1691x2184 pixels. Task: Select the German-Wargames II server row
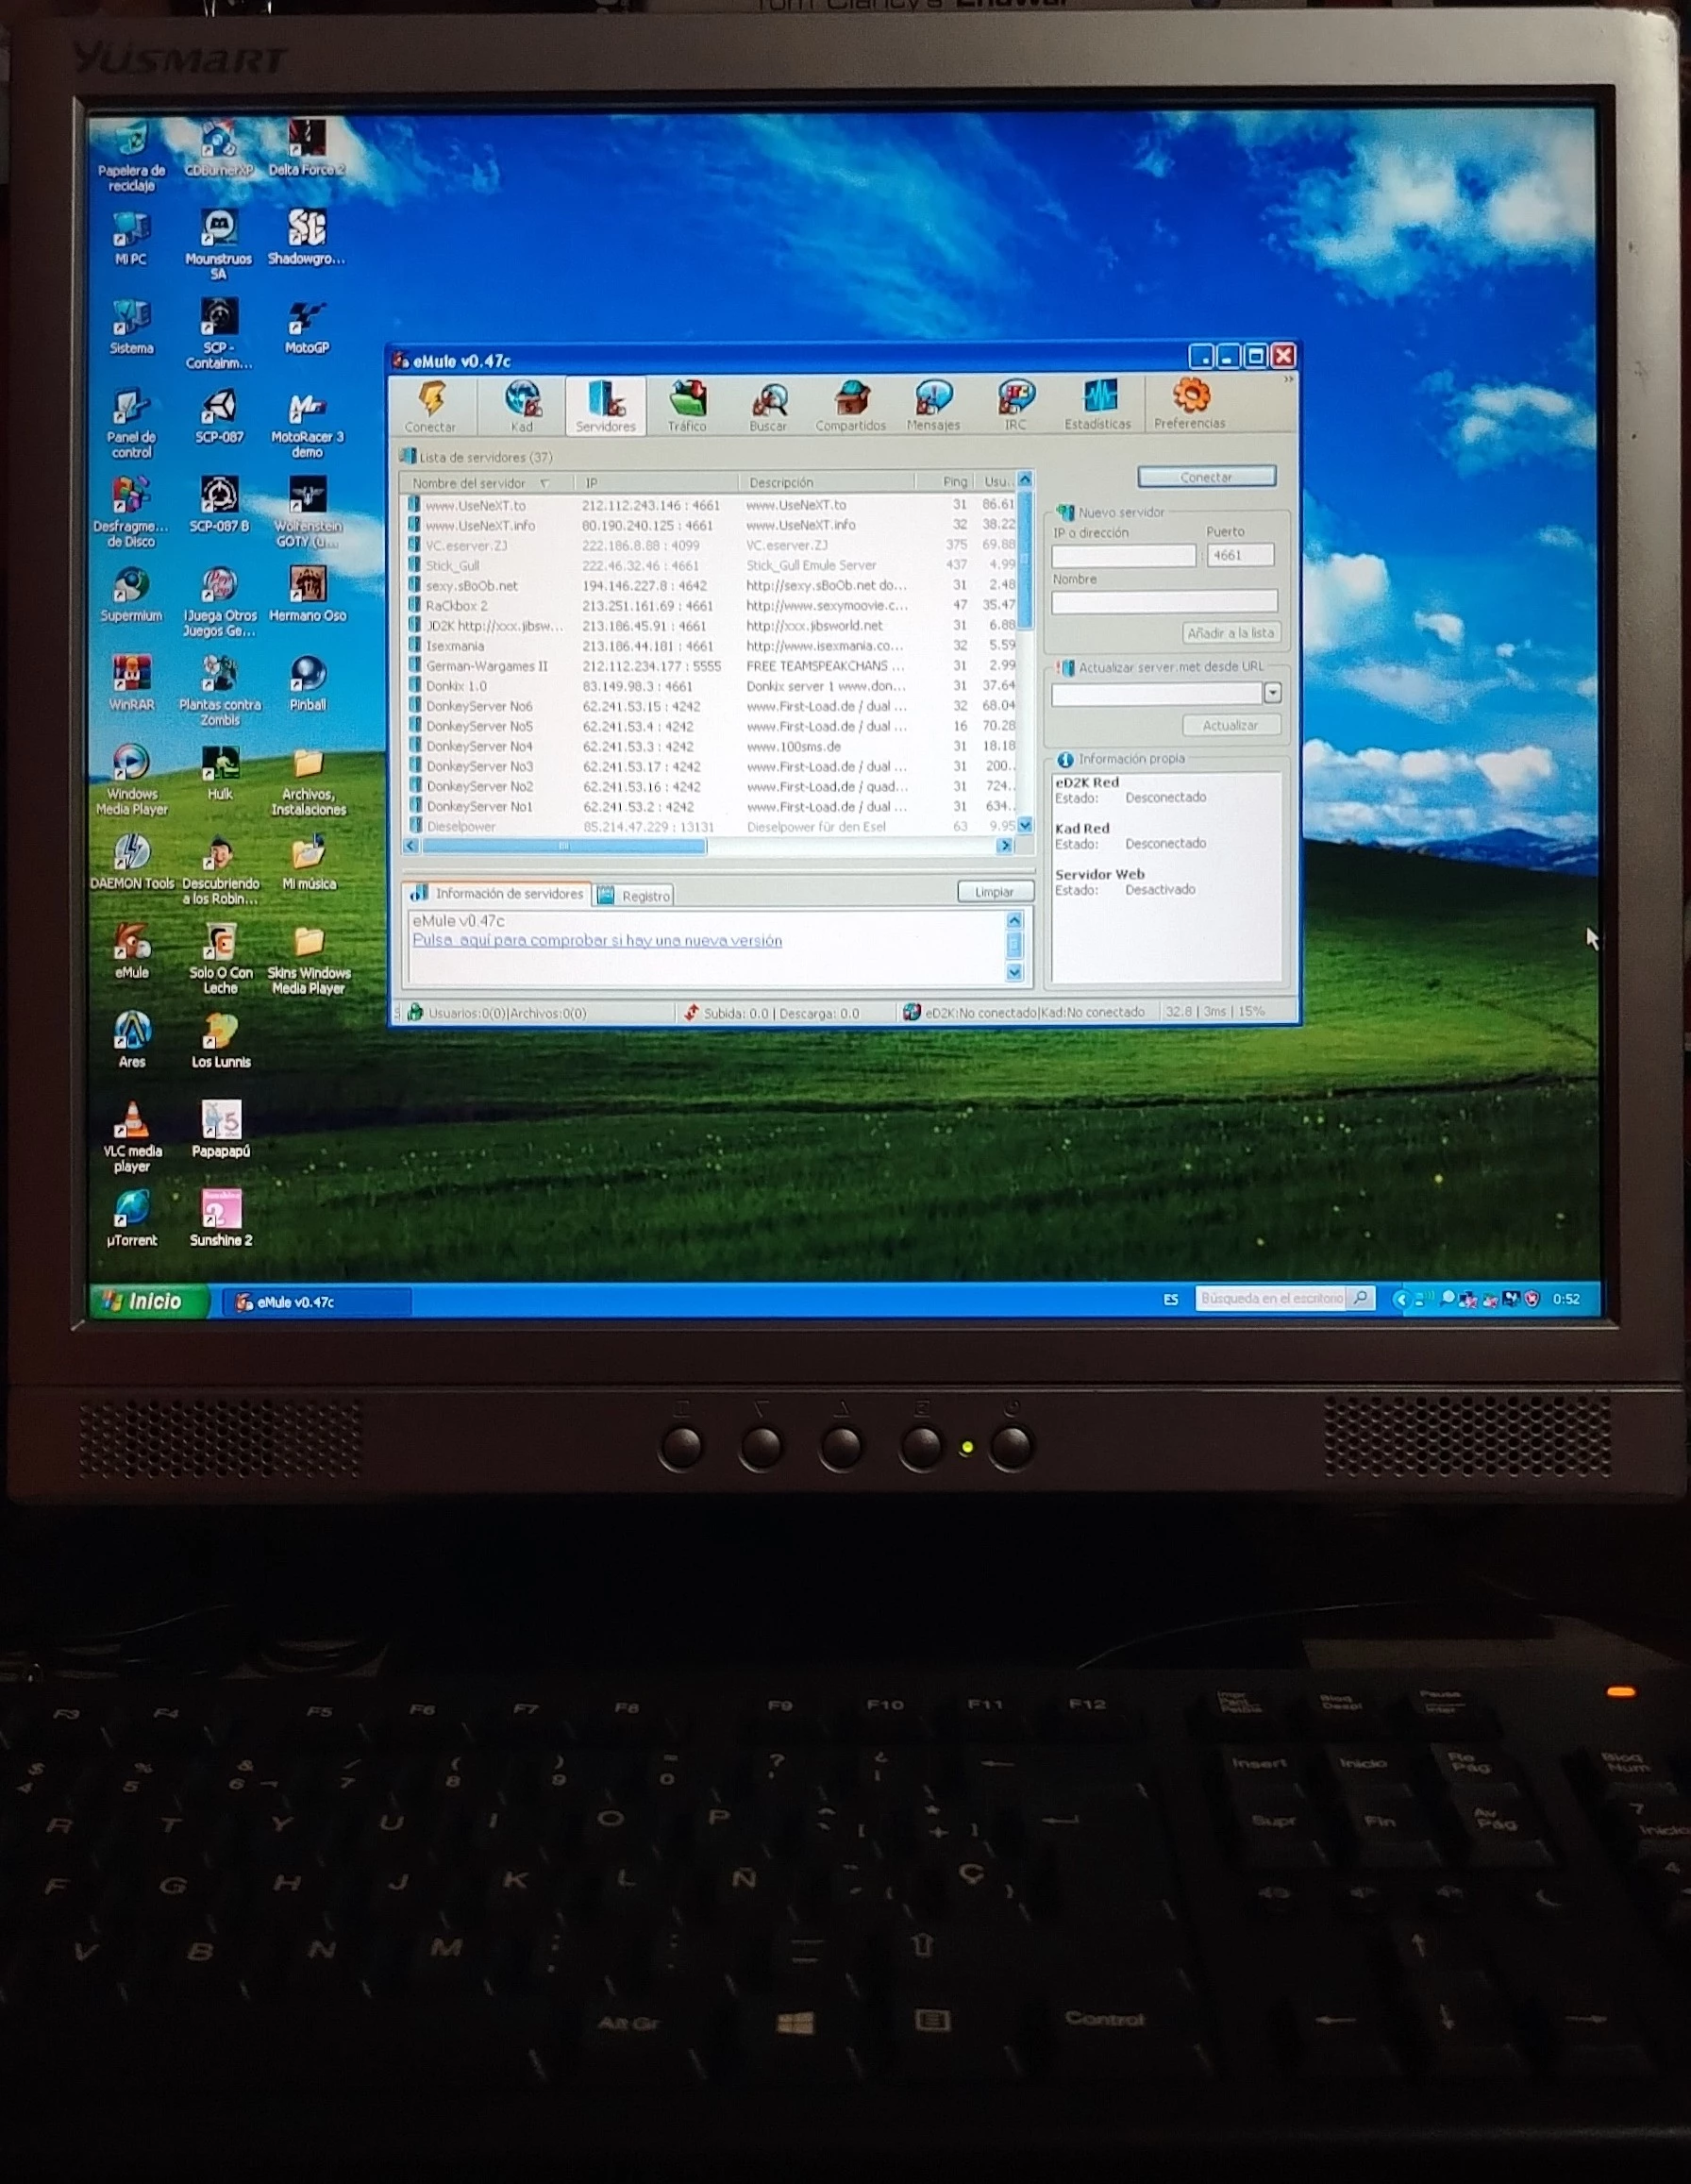711,666
